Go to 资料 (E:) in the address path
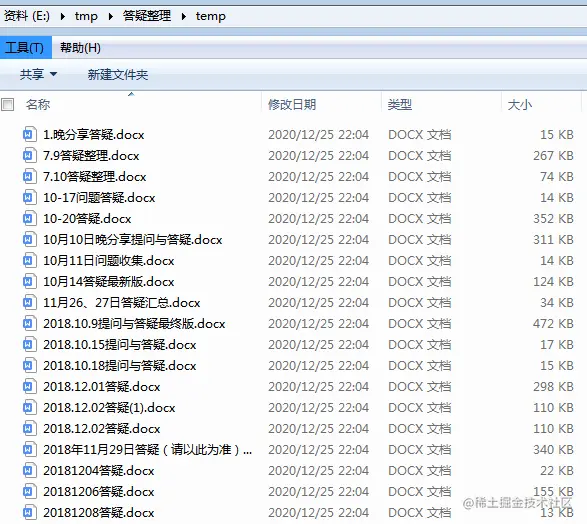The height and width of the screenshot is (524, 587). [27, 16]
